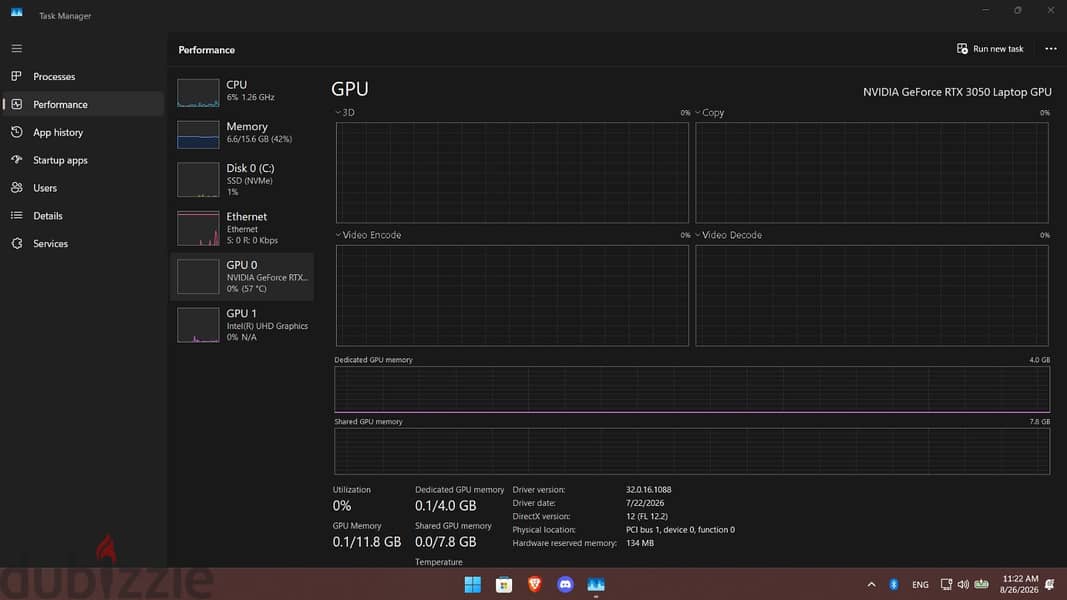Screen dimensions: 1067x600
Task: Go to the Startup apps page
Action: click(83, 160)
